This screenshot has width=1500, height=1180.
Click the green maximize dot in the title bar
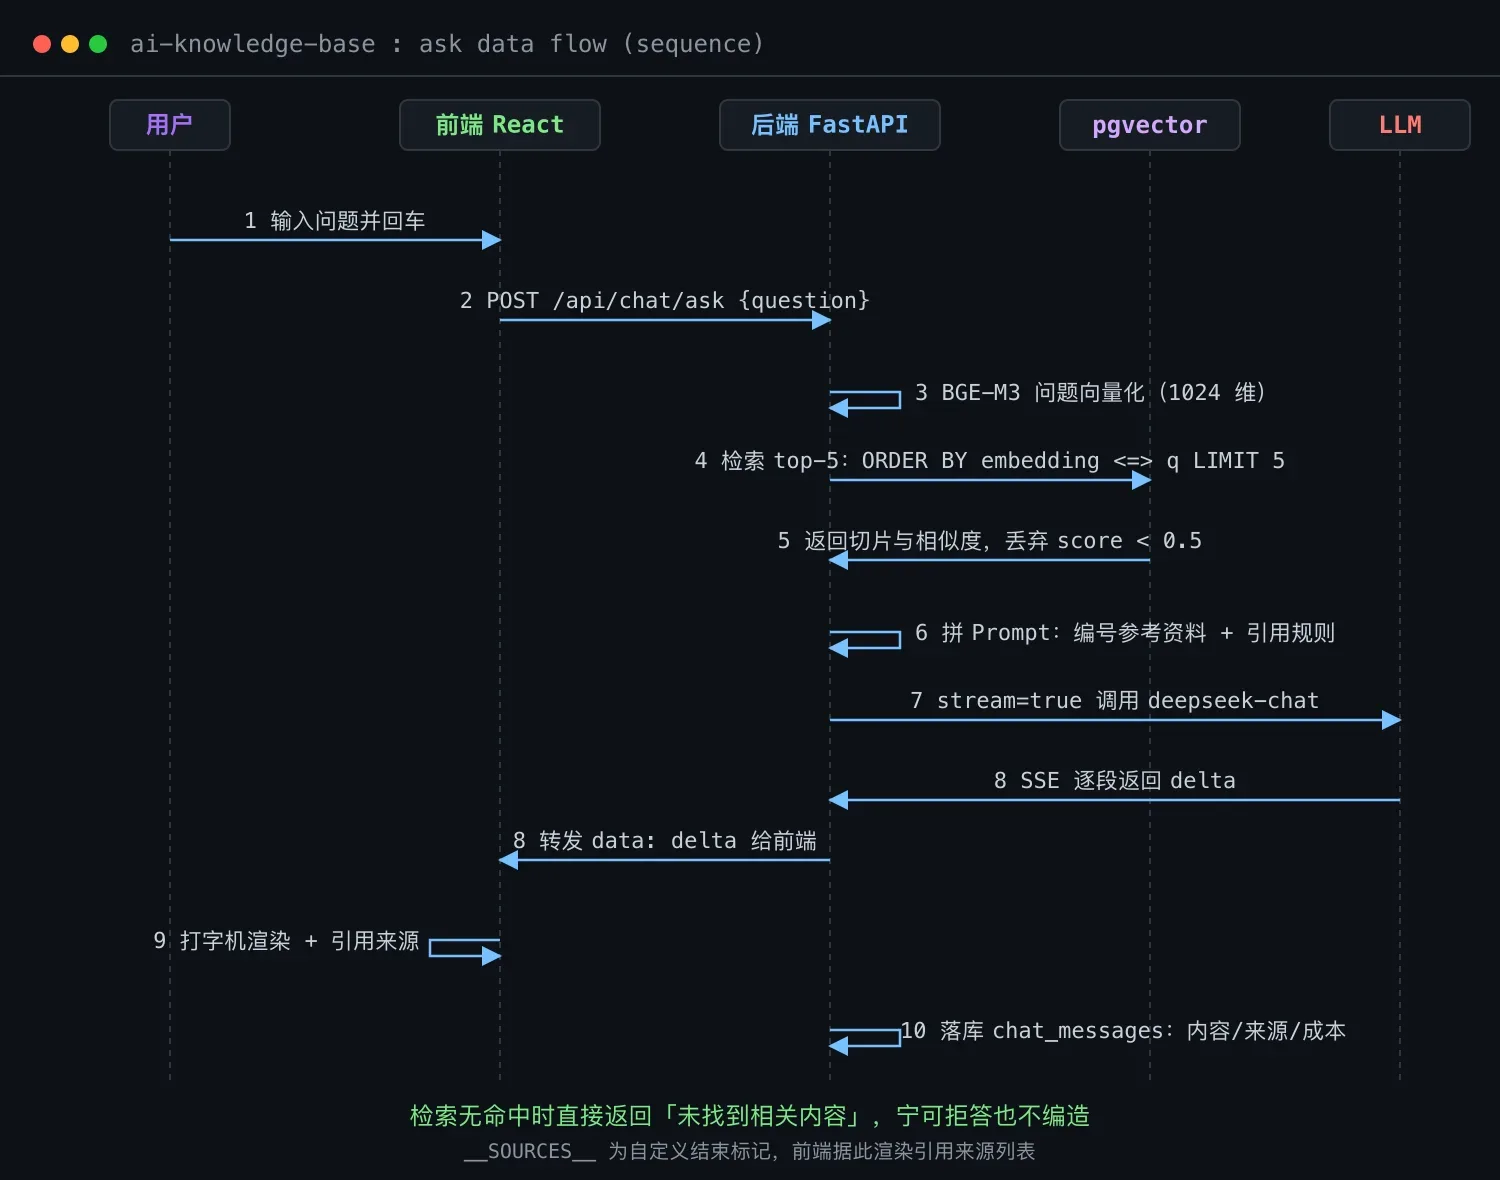tap(98, 44)
